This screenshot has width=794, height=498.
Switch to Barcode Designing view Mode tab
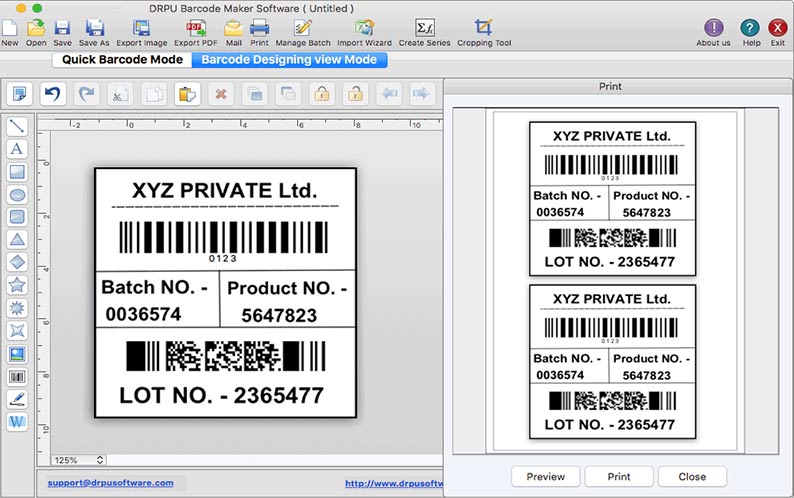click(288, 60)
